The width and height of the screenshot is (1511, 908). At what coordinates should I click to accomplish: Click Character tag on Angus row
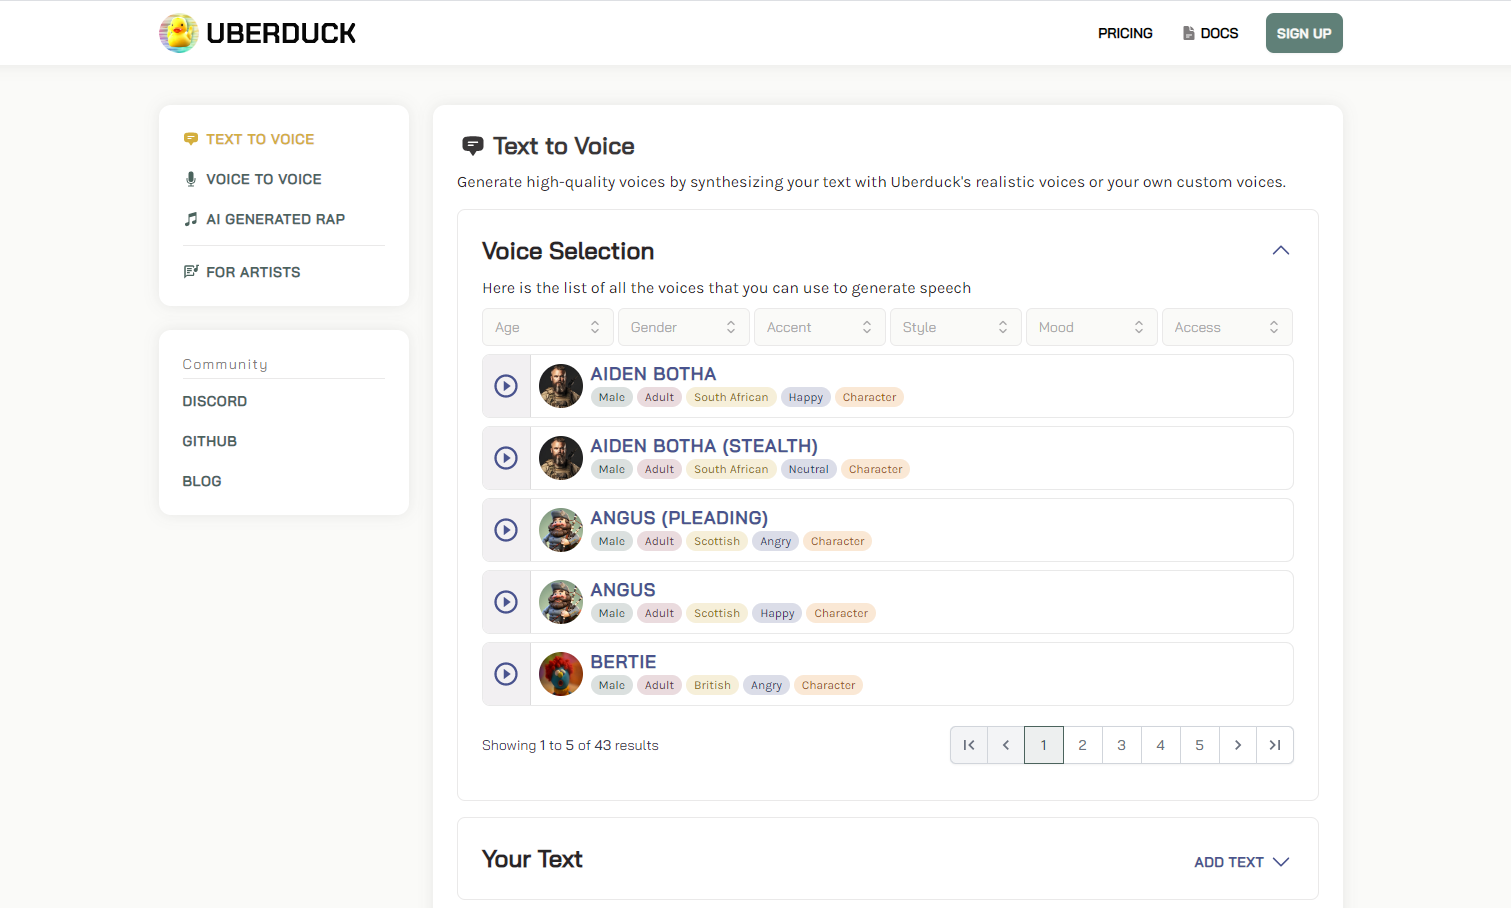point(841,613)
